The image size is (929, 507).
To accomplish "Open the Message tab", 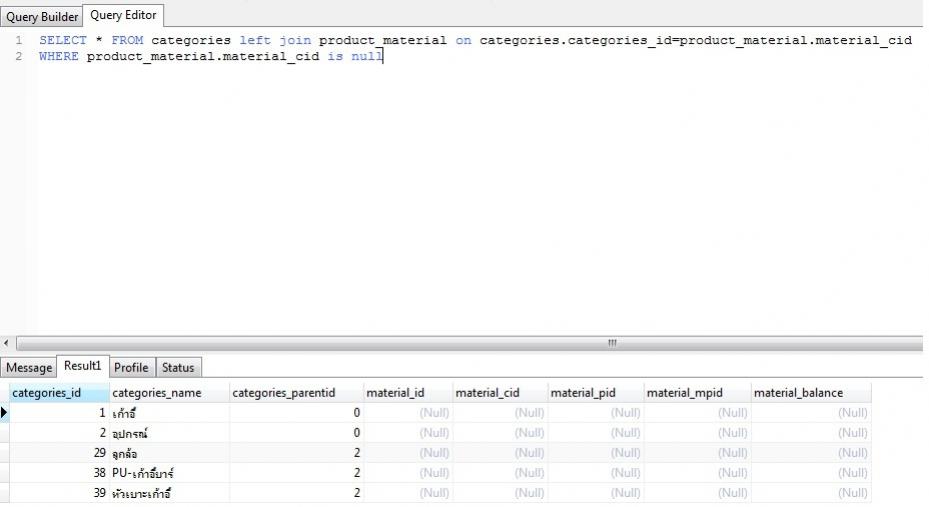I will tap(28, 368).
